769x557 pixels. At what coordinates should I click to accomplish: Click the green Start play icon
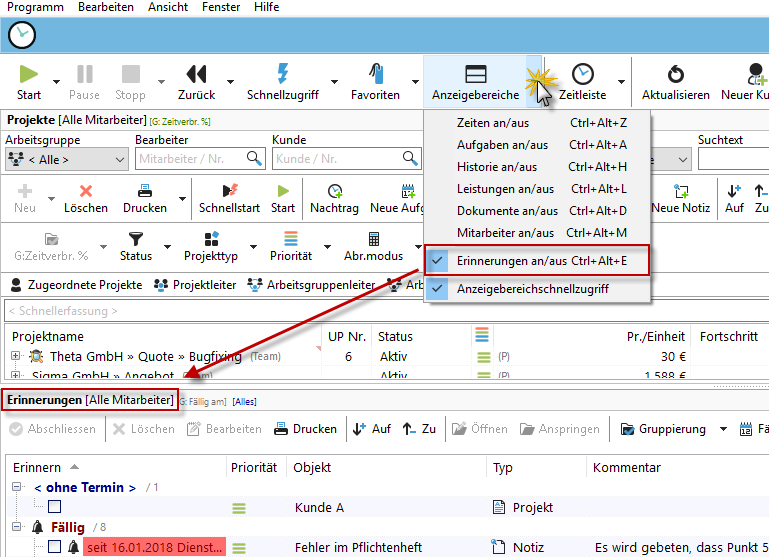pos(29,75)
